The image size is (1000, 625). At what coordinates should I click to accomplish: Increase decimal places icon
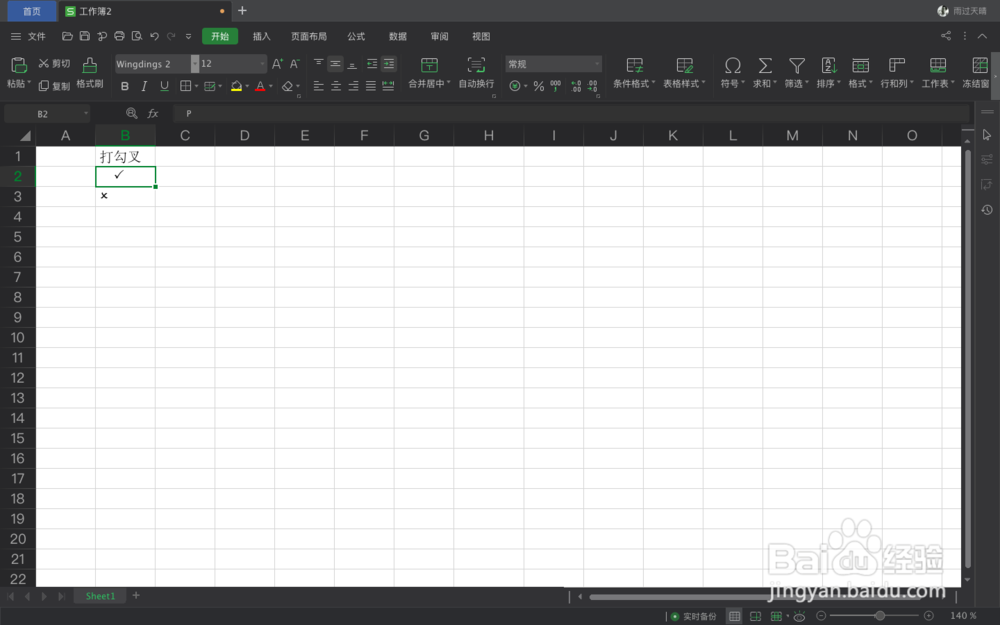pyautogui.click(x=576, y=86)
